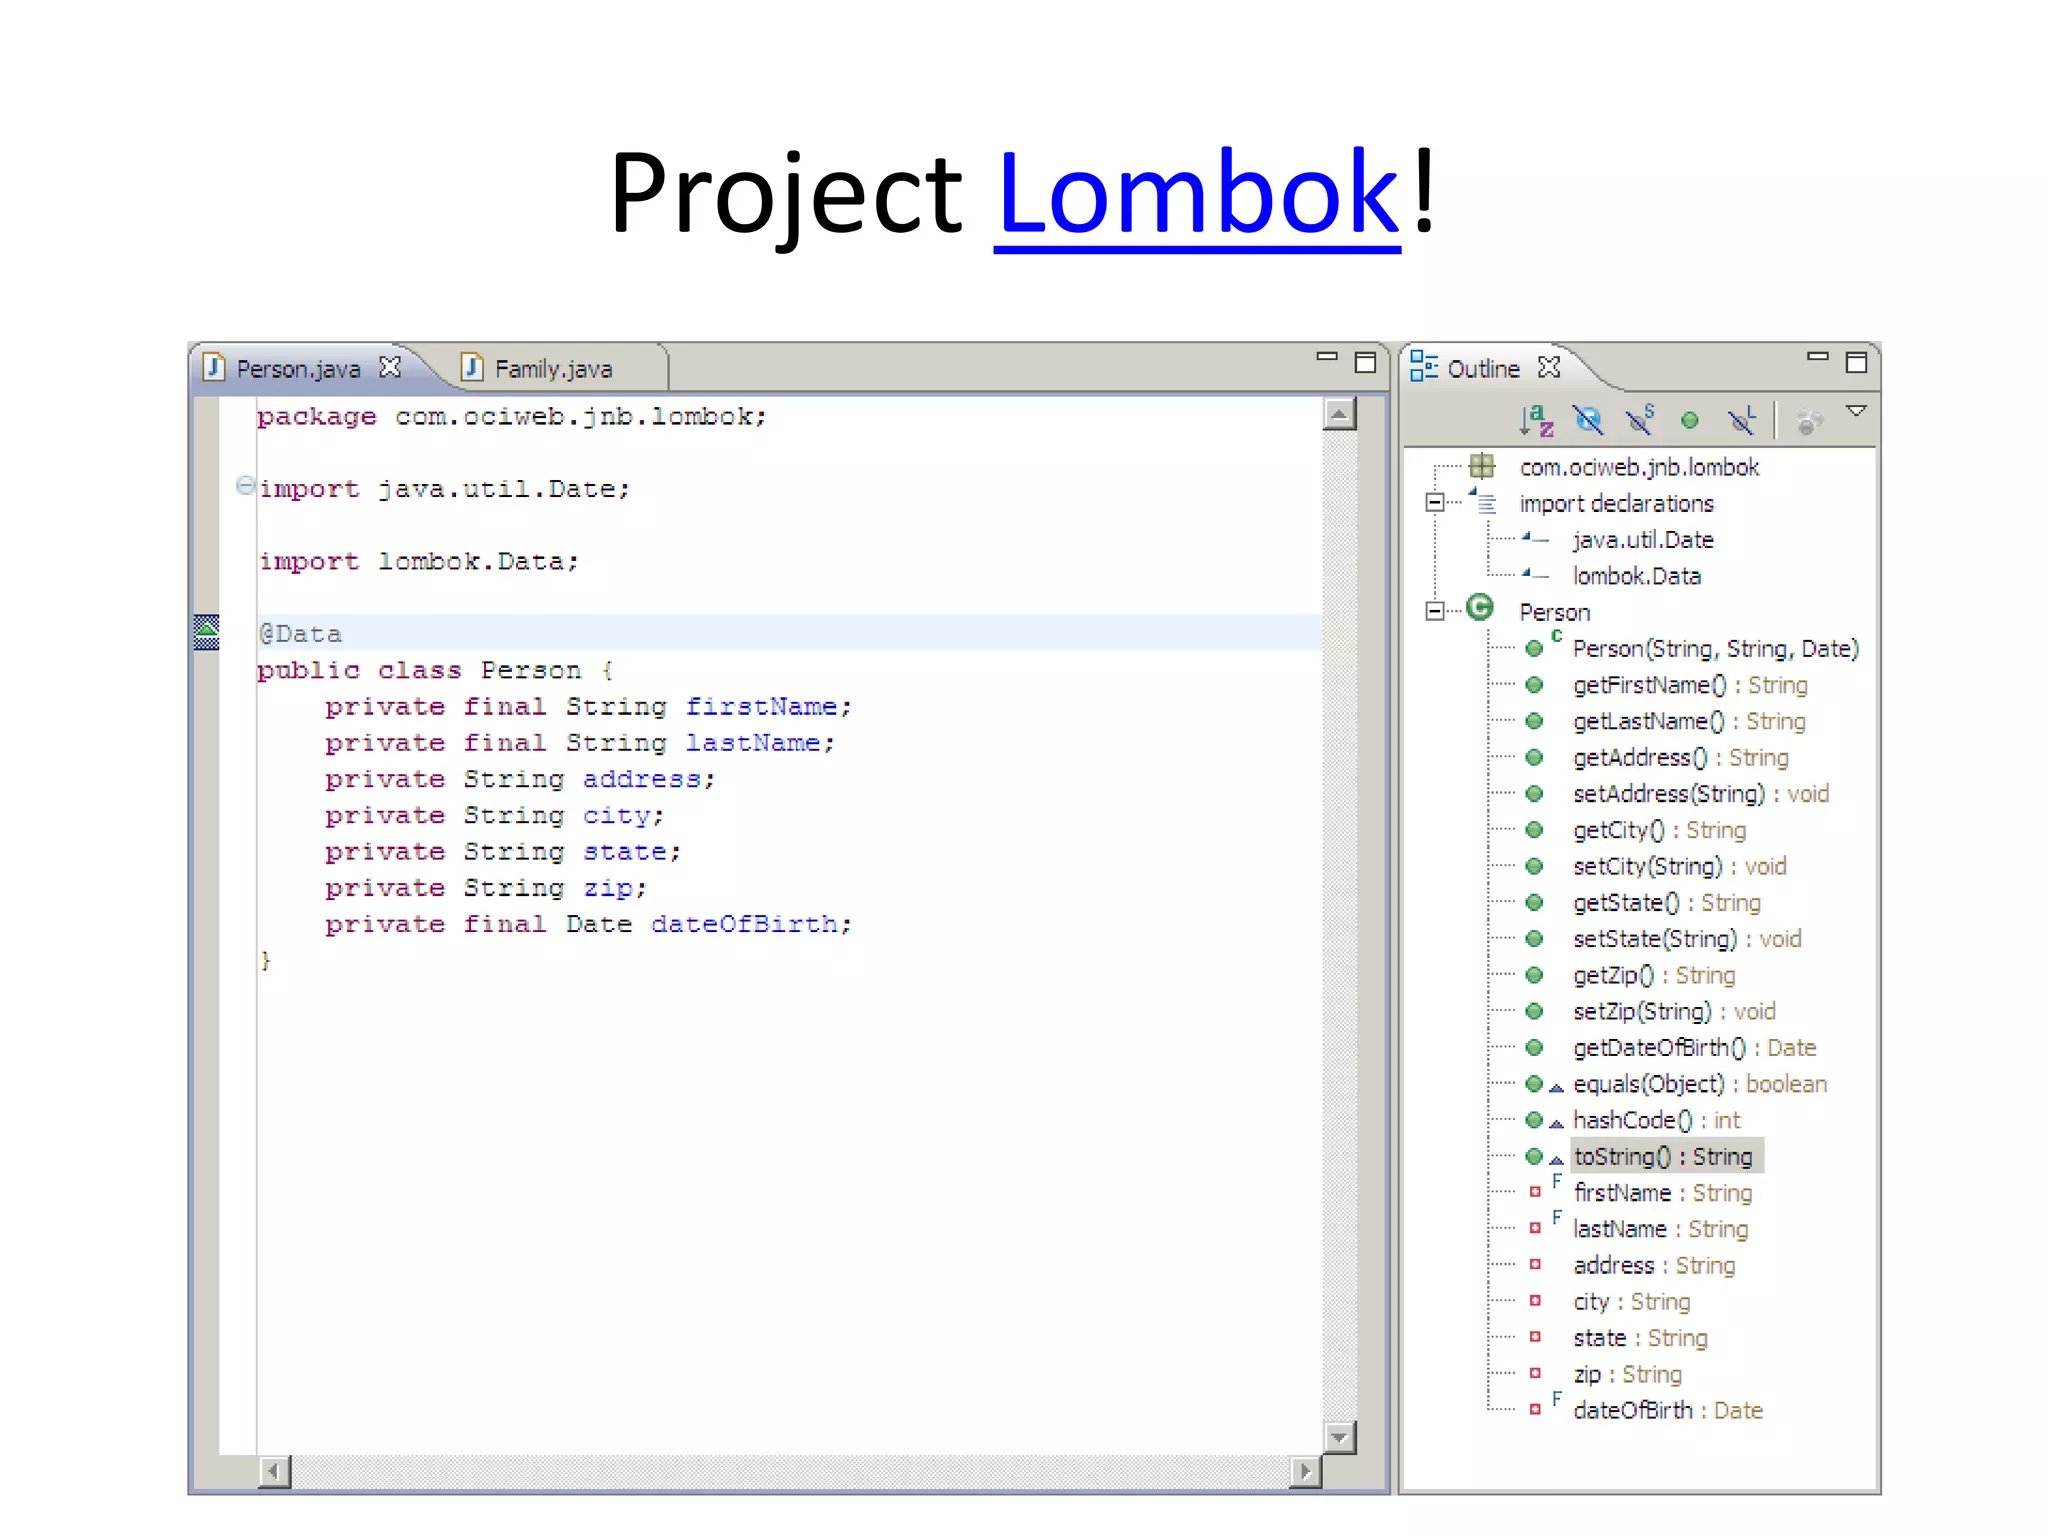Maximize the editor pane
This screenshot has width=2048, height=1536.
coord(1365,362)
